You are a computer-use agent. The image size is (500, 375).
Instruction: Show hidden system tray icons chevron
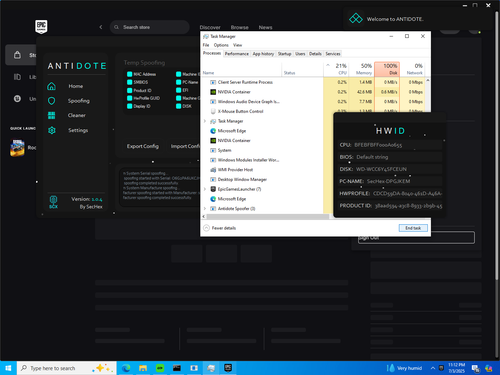coord(433,368)
